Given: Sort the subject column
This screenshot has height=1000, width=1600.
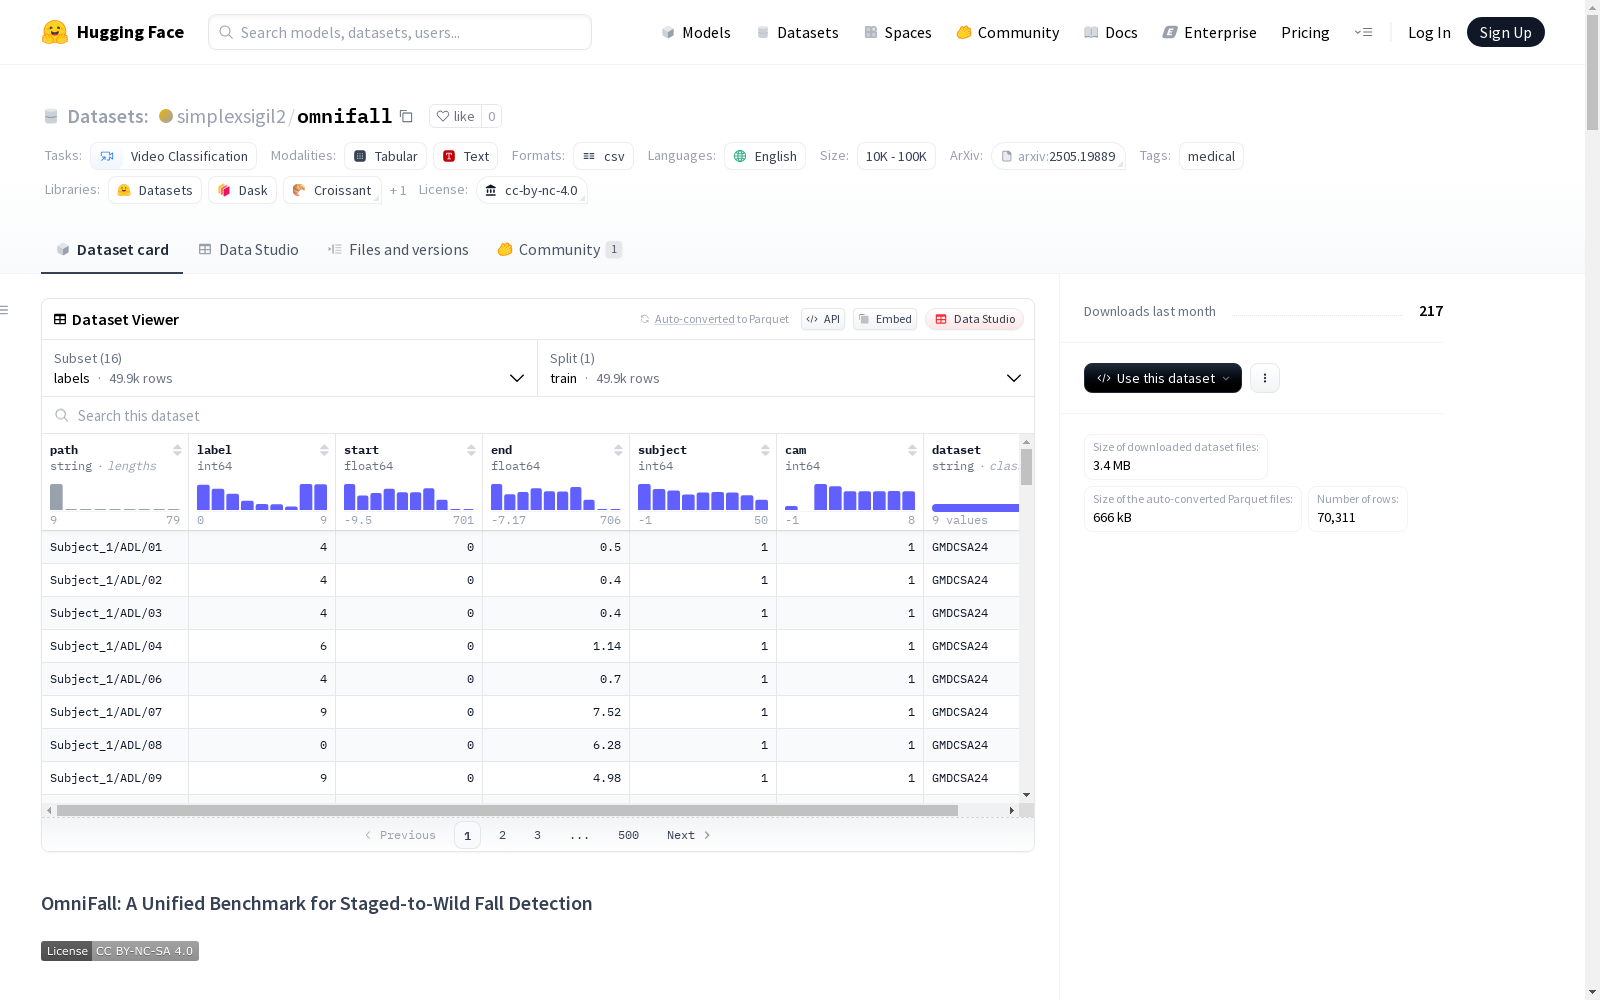Looking at the screenshot, I should coord(765,450).
